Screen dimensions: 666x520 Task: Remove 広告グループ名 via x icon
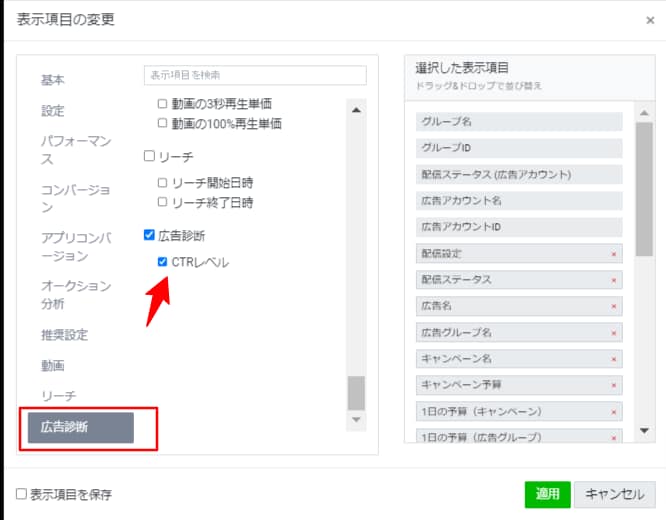(x=613, y=332)
